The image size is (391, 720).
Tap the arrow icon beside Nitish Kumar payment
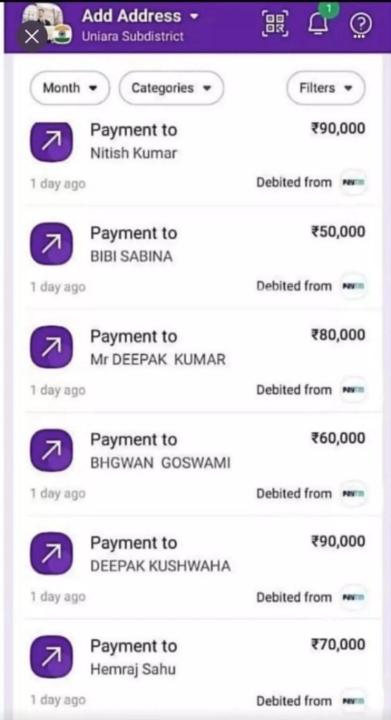tap(51, 142)
